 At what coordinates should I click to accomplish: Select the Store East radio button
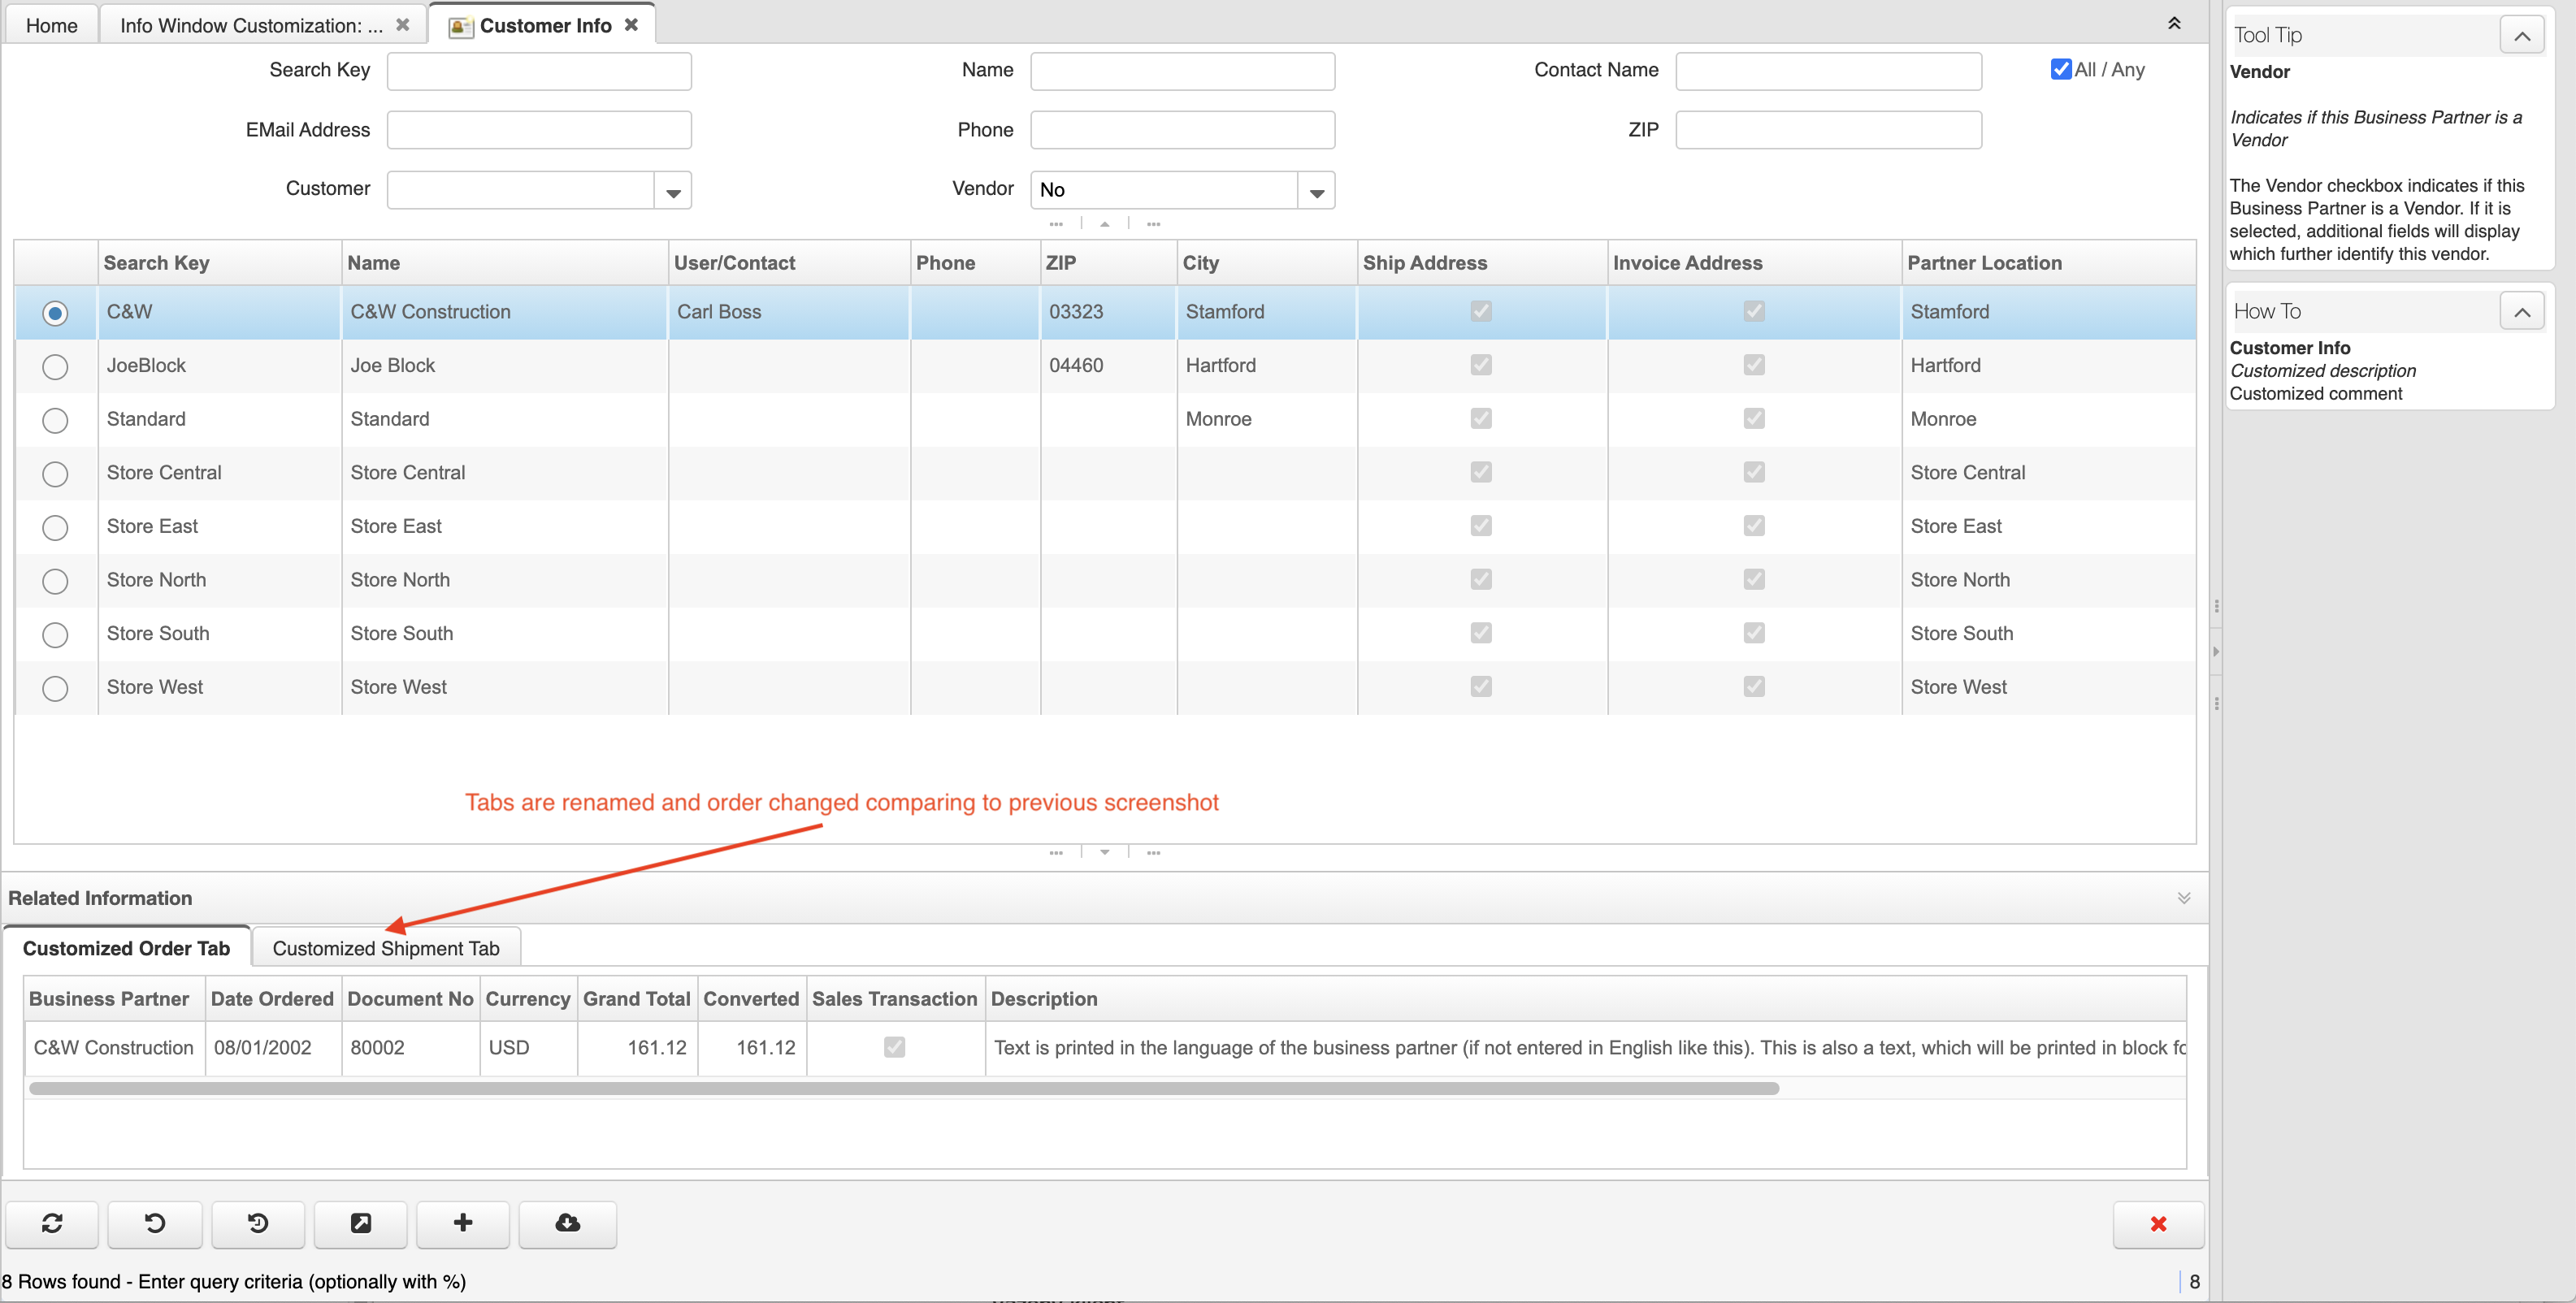[55, 527]
